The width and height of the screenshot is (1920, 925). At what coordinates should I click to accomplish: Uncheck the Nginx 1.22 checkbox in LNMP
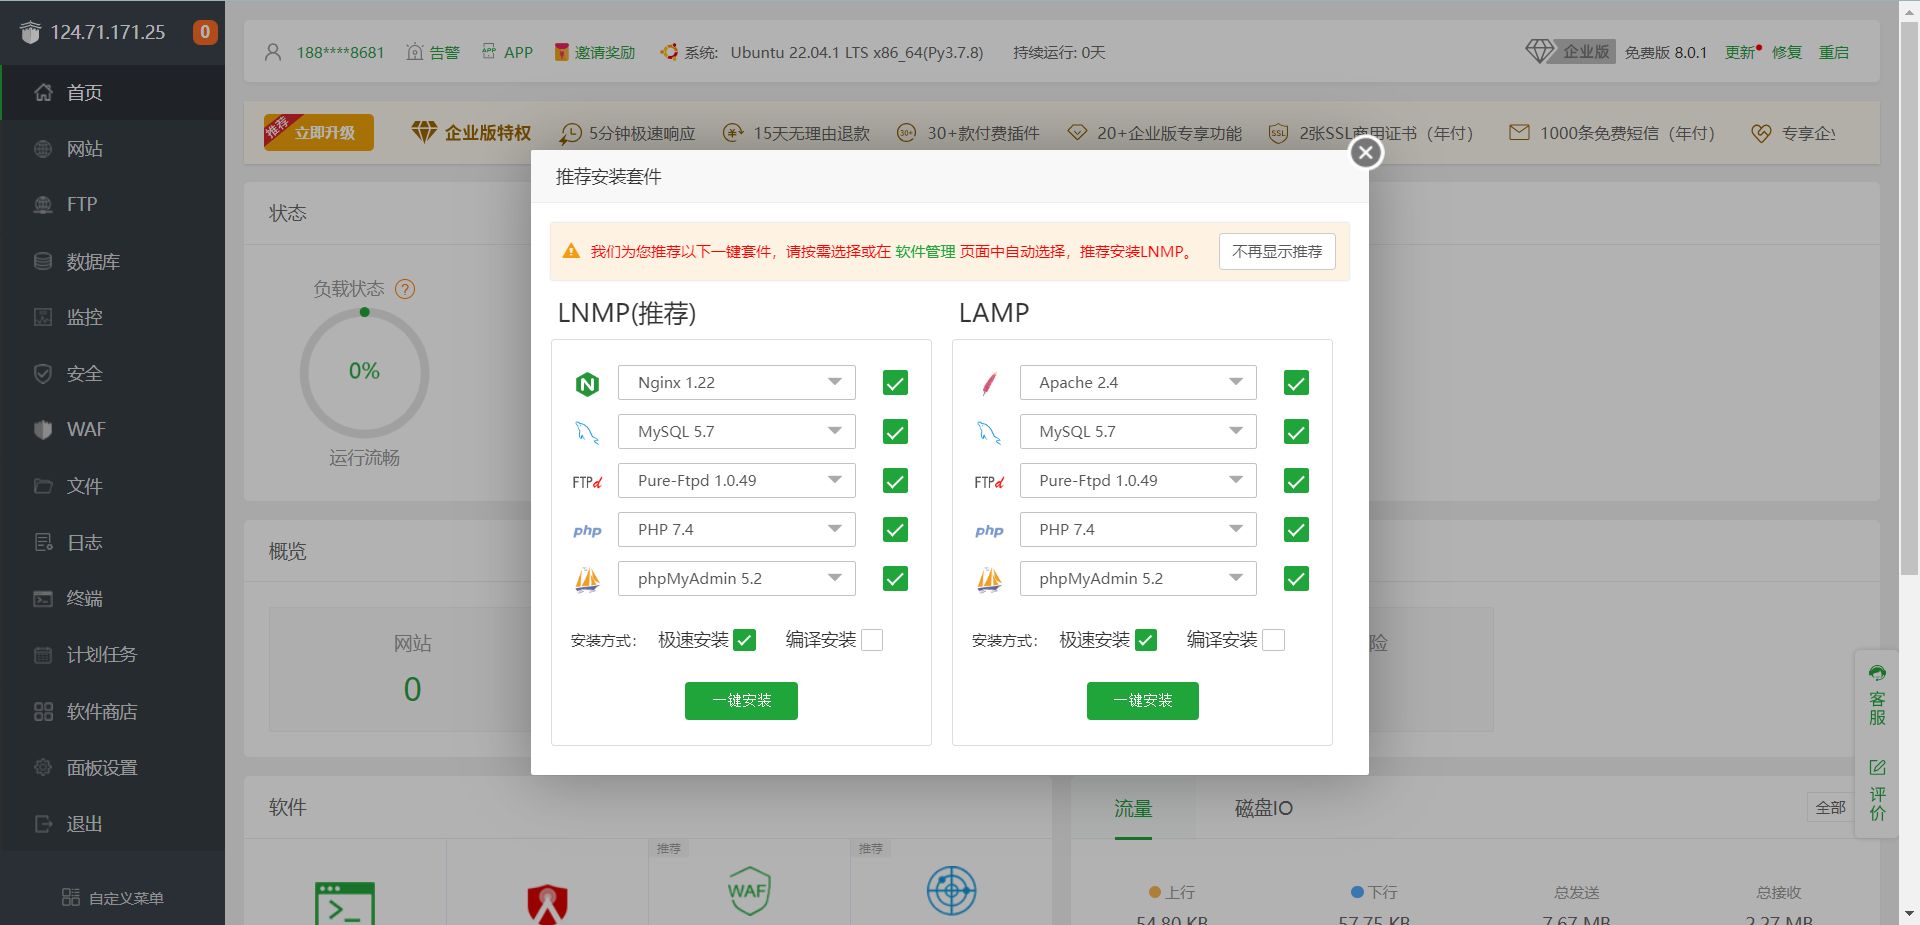click(895, 383)
